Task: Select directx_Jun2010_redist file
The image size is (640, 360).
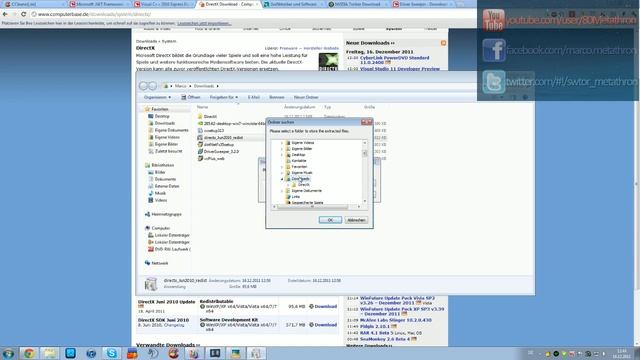Action: 220,138
